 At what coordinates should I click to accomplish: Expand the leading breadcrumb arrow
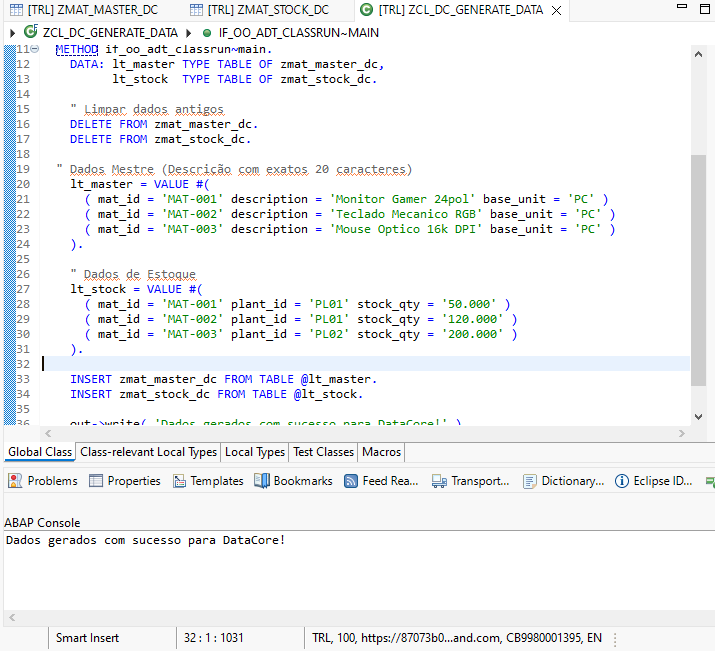pos(11,32)
